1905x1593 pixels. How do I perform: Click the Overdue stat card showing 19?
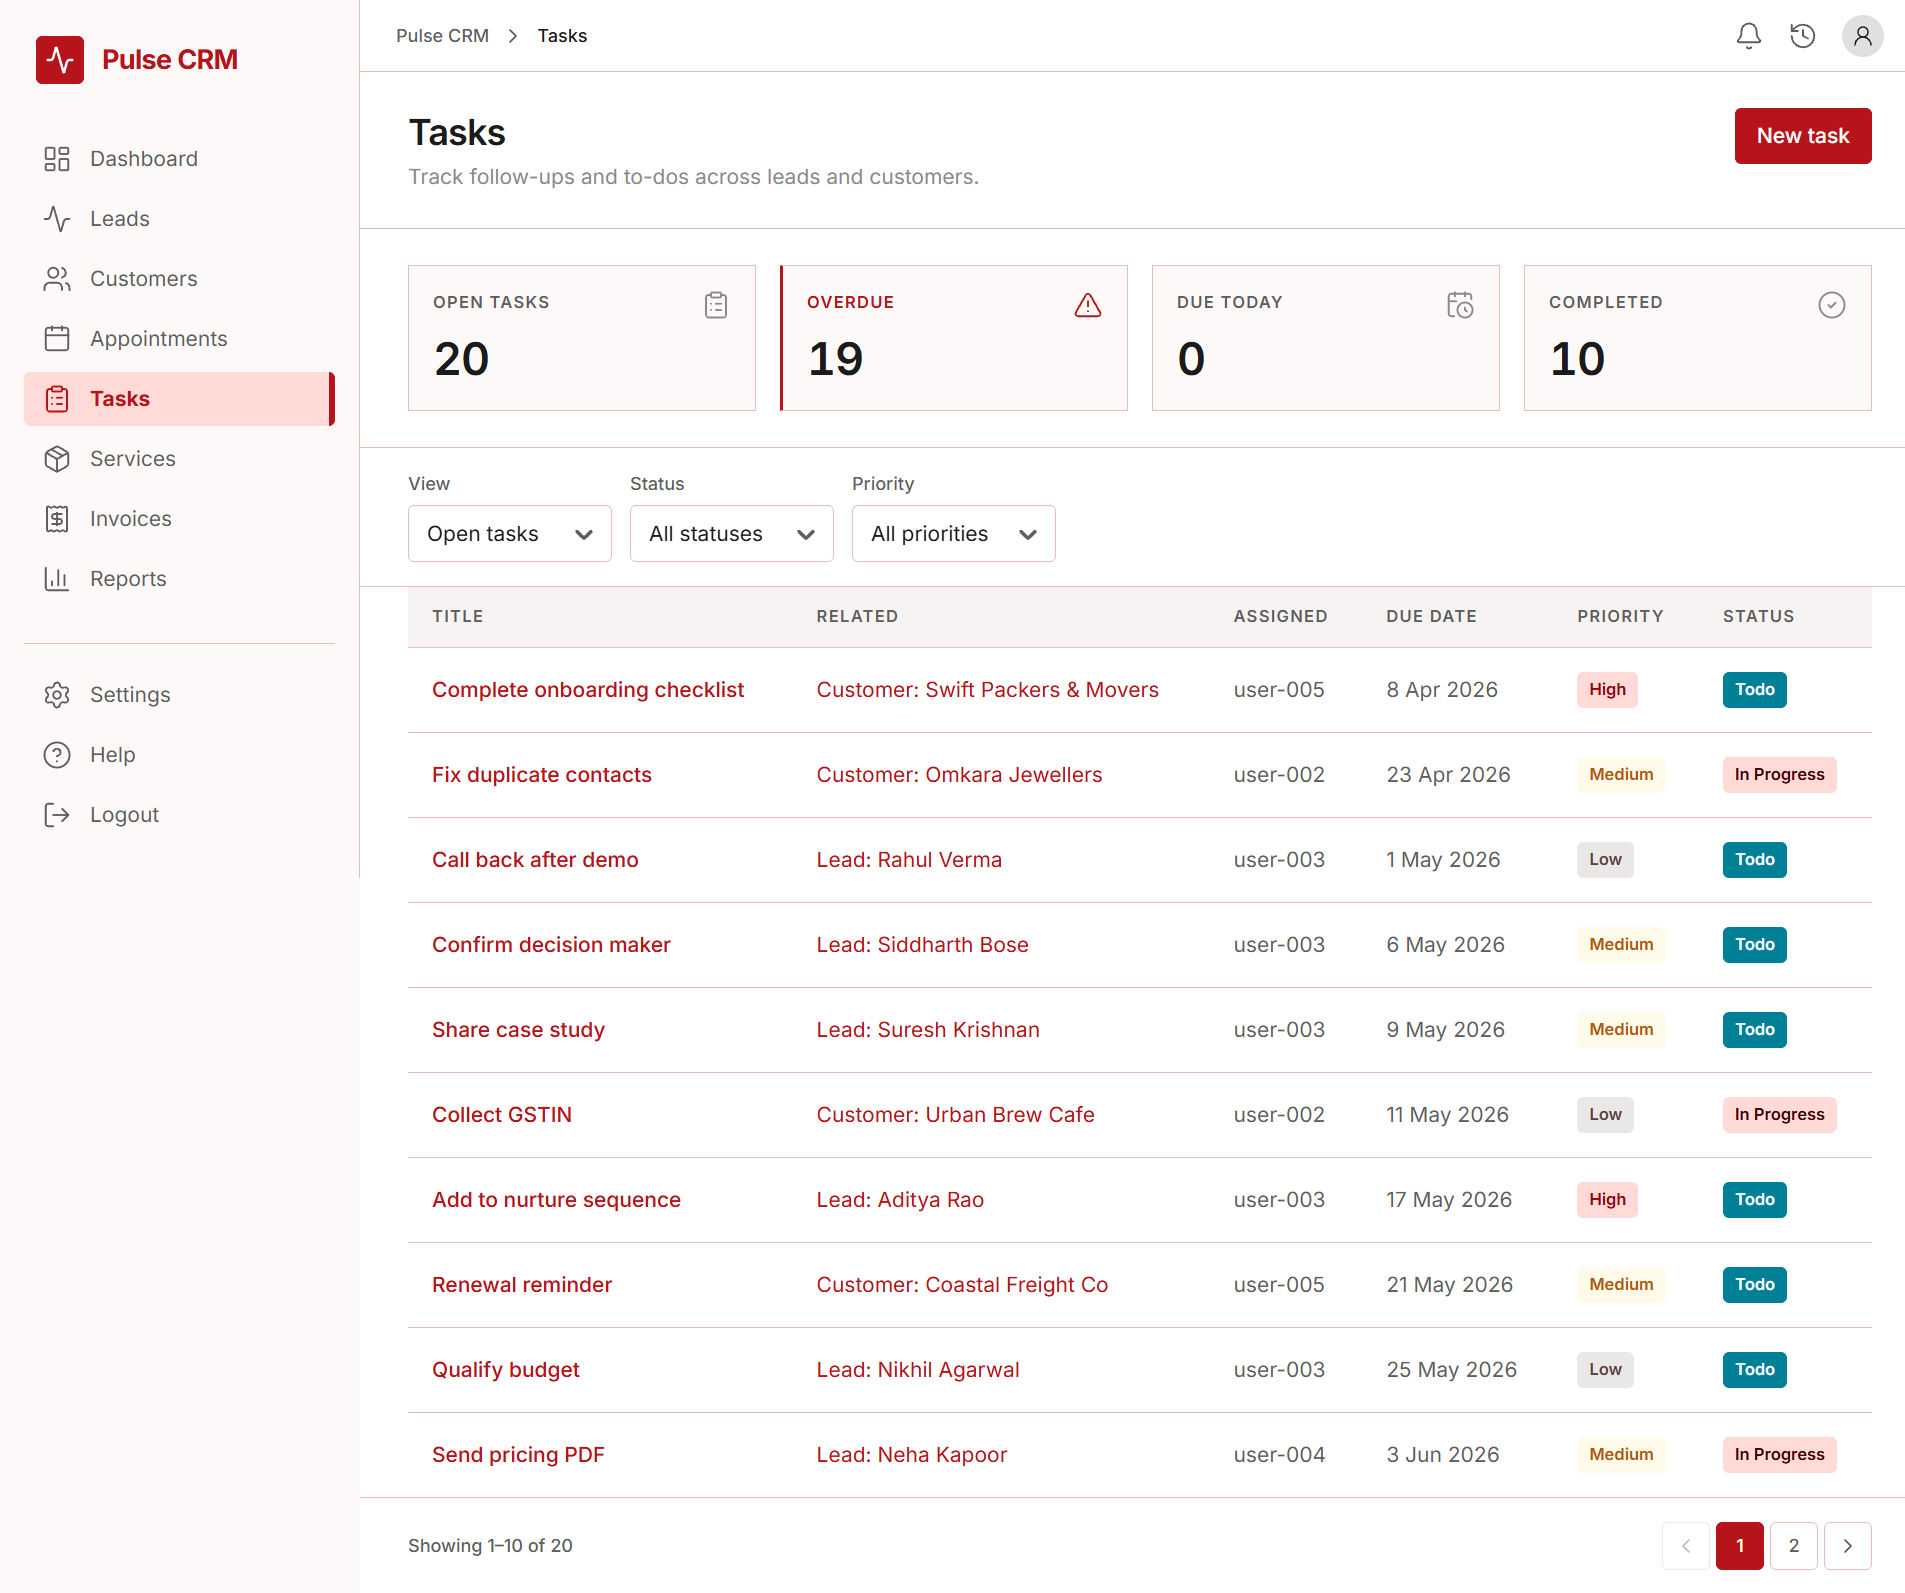pos(954,338)
